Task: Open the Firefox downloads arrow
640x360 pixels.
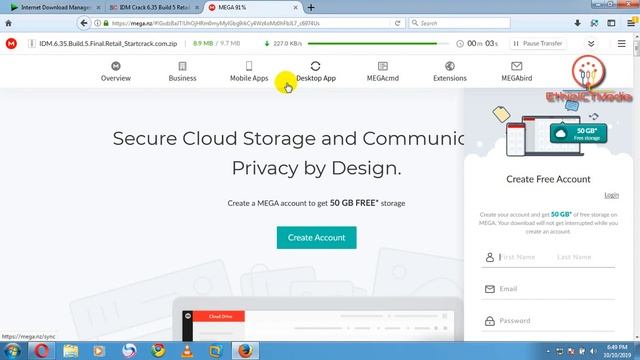Action: click(577, 23)
